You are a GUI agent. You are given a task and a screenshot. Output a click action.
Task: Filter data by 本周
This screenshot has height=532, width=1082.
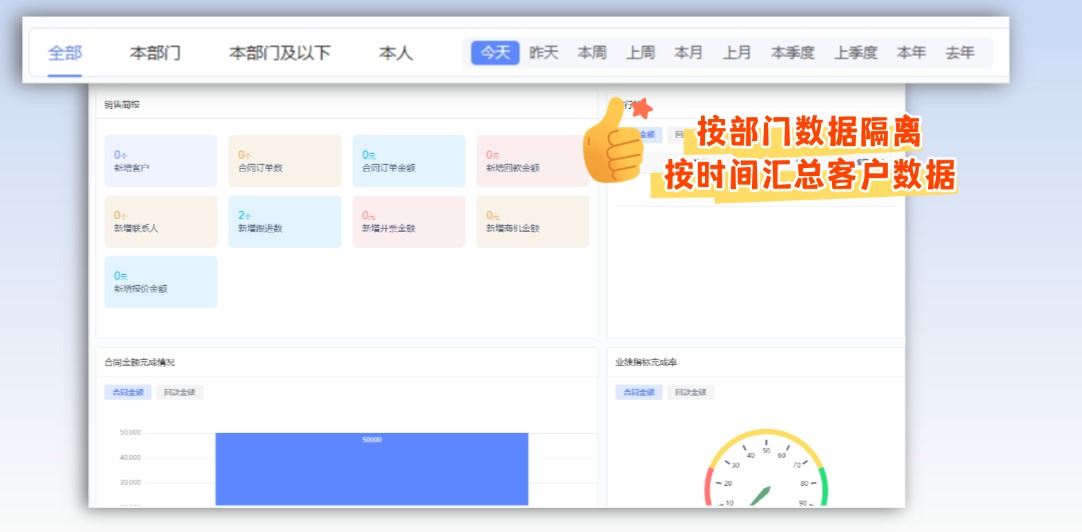tap(592, 52)
